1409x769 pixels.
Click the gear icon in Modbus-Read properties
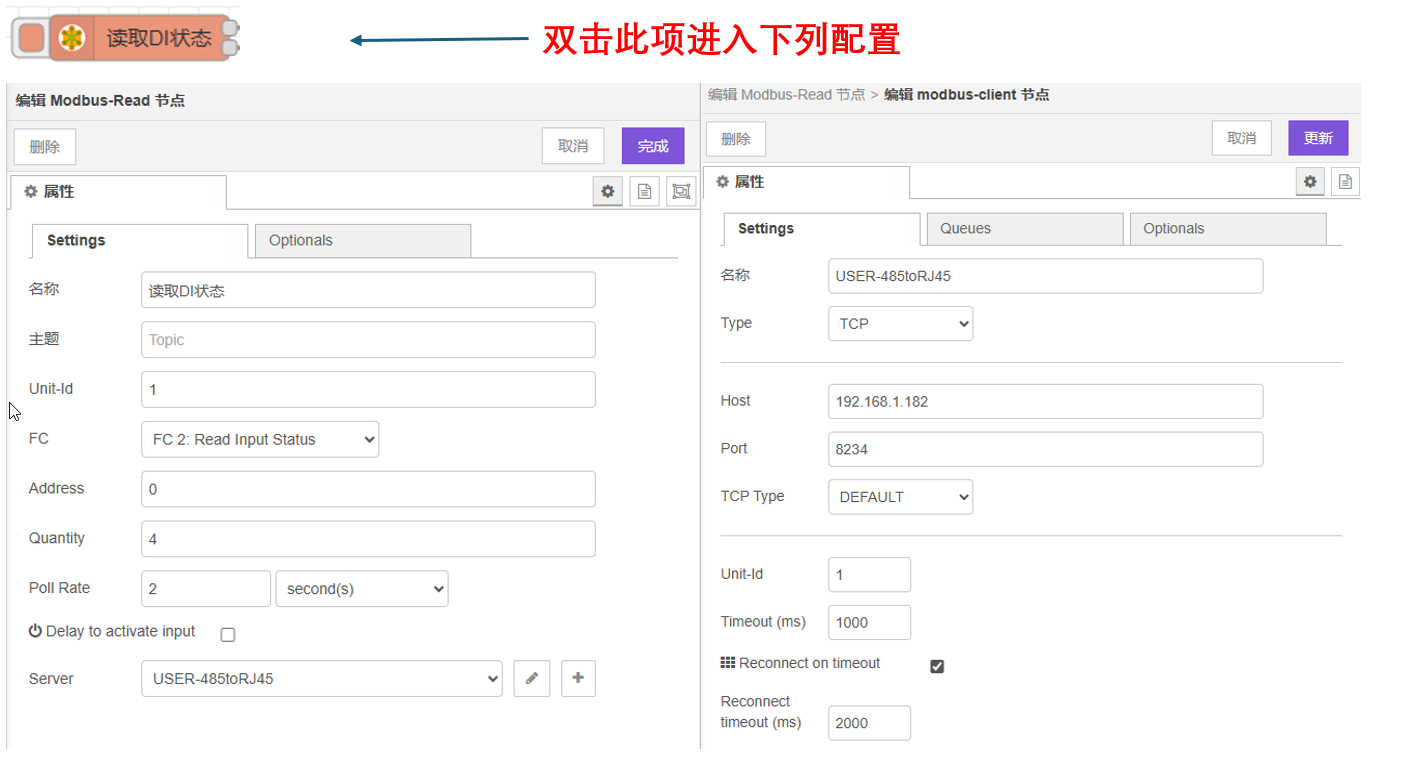[x=607, y=191]
